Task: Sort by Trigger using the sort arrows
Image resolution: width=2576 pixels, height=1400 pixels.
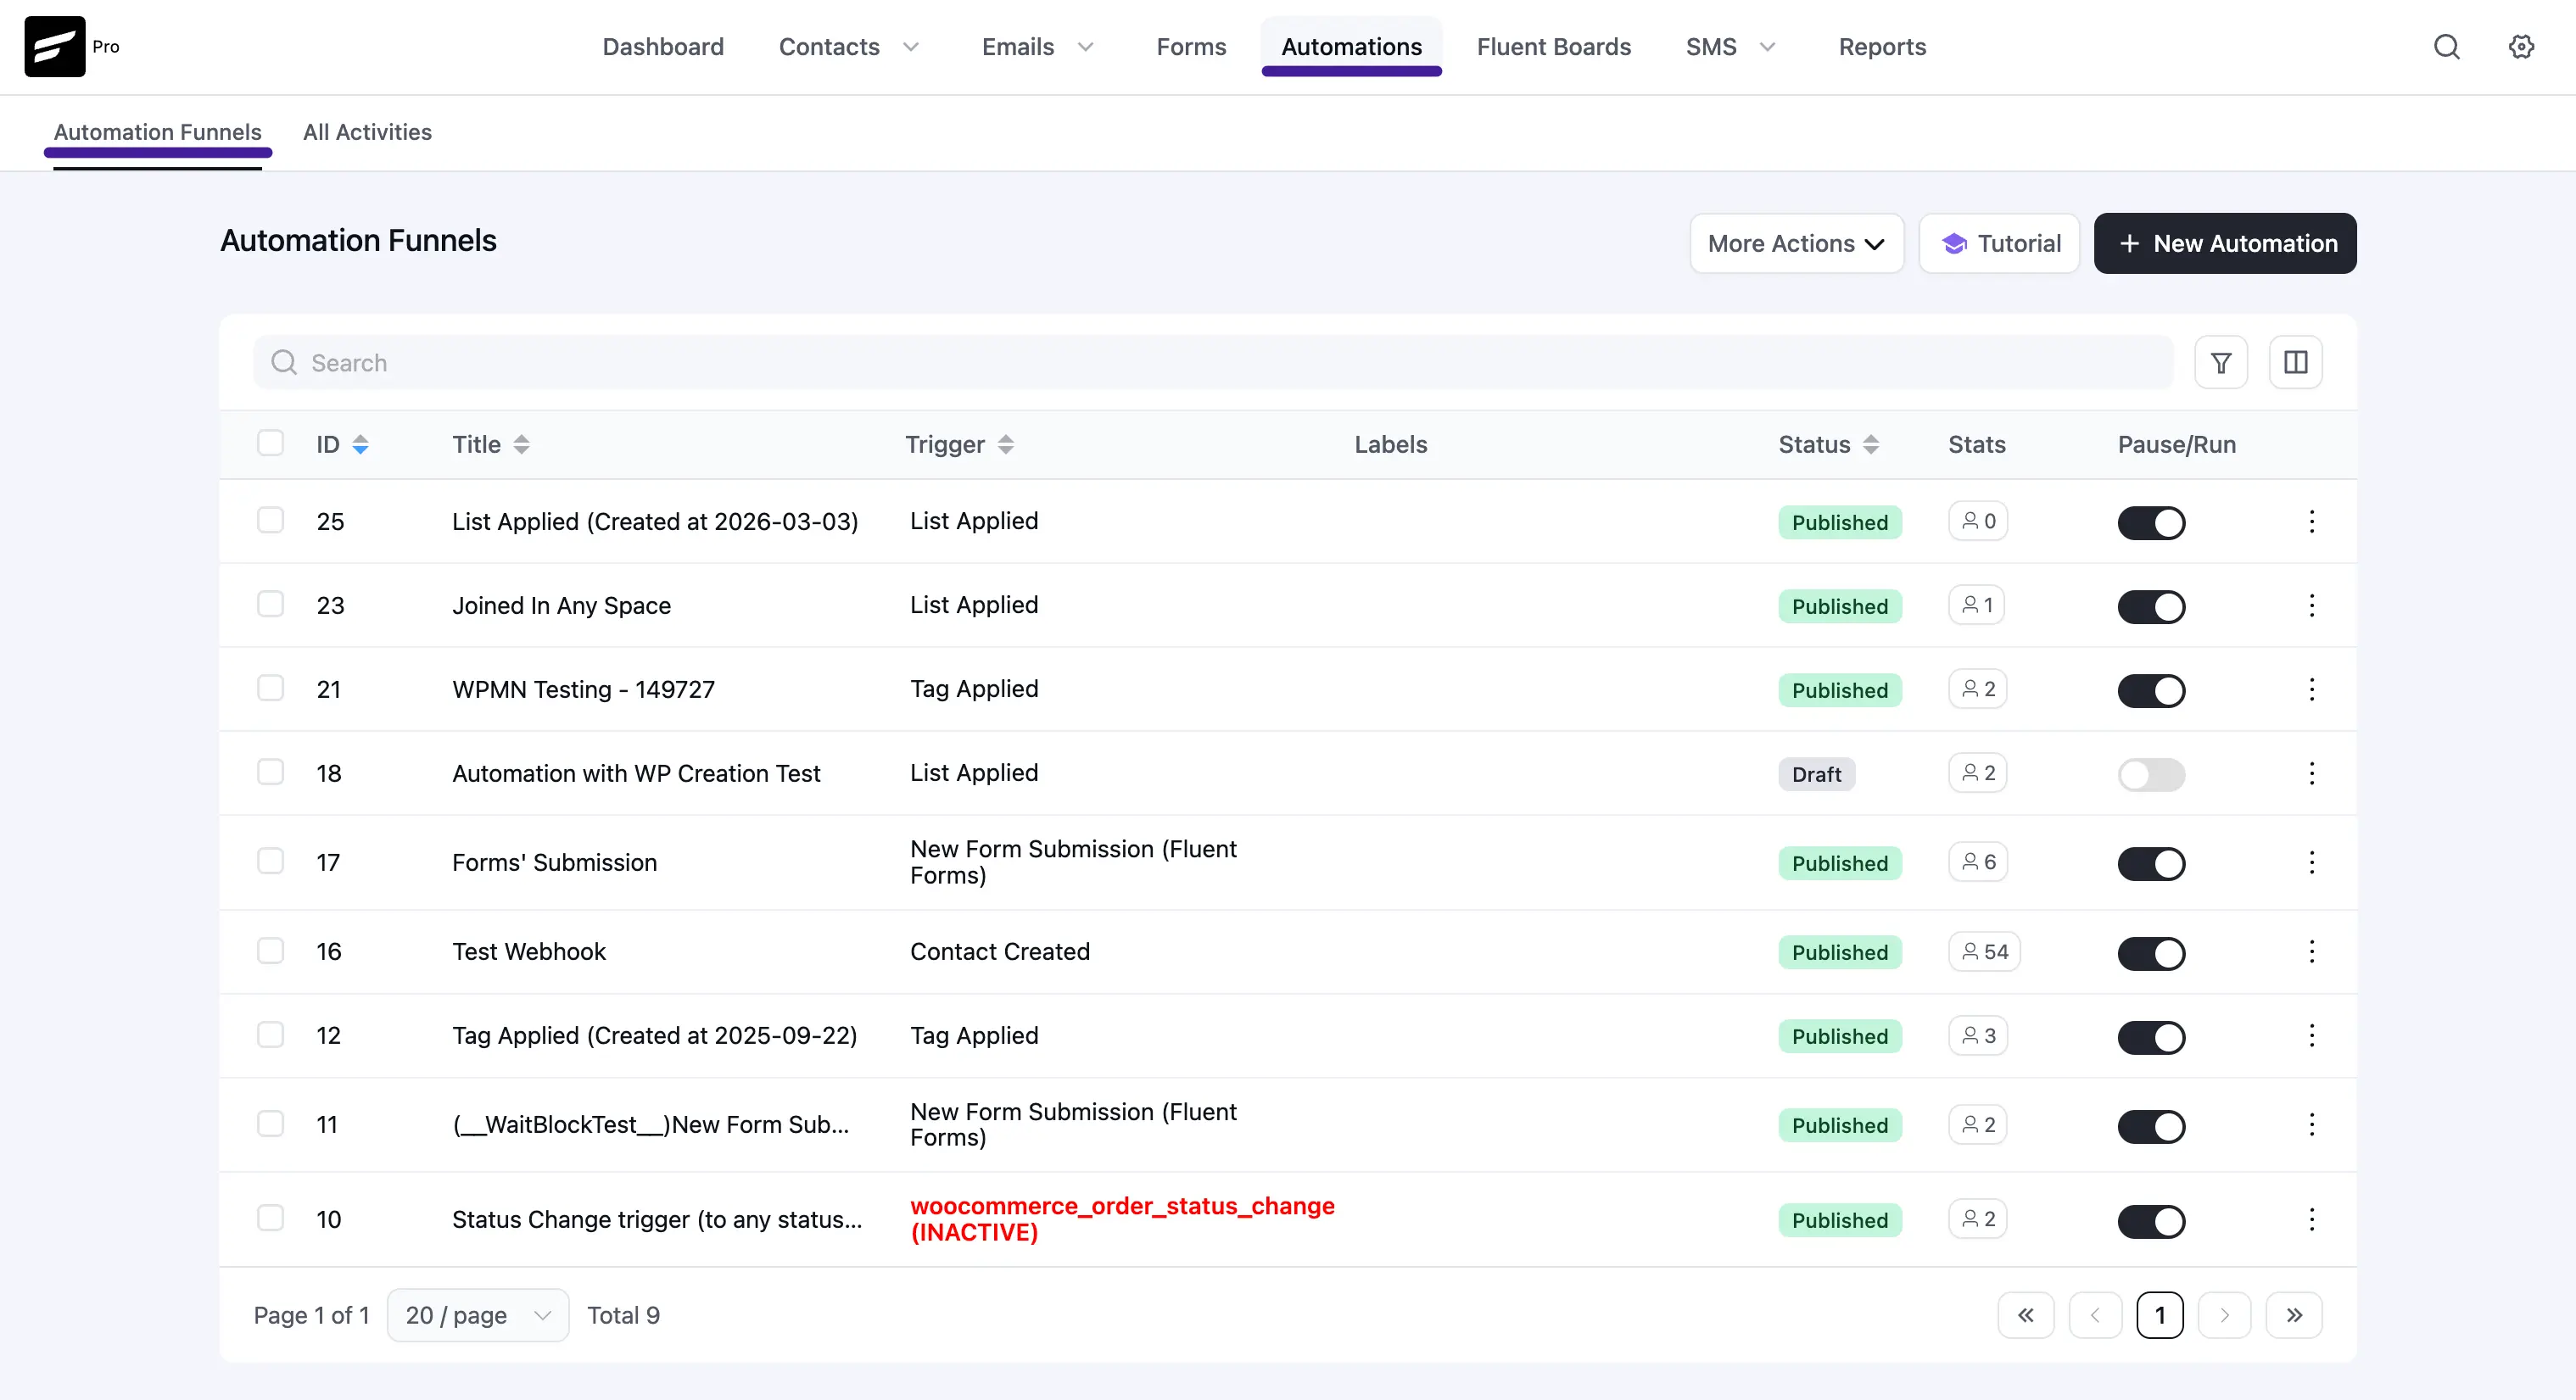Action: (x=1006, y=445)
